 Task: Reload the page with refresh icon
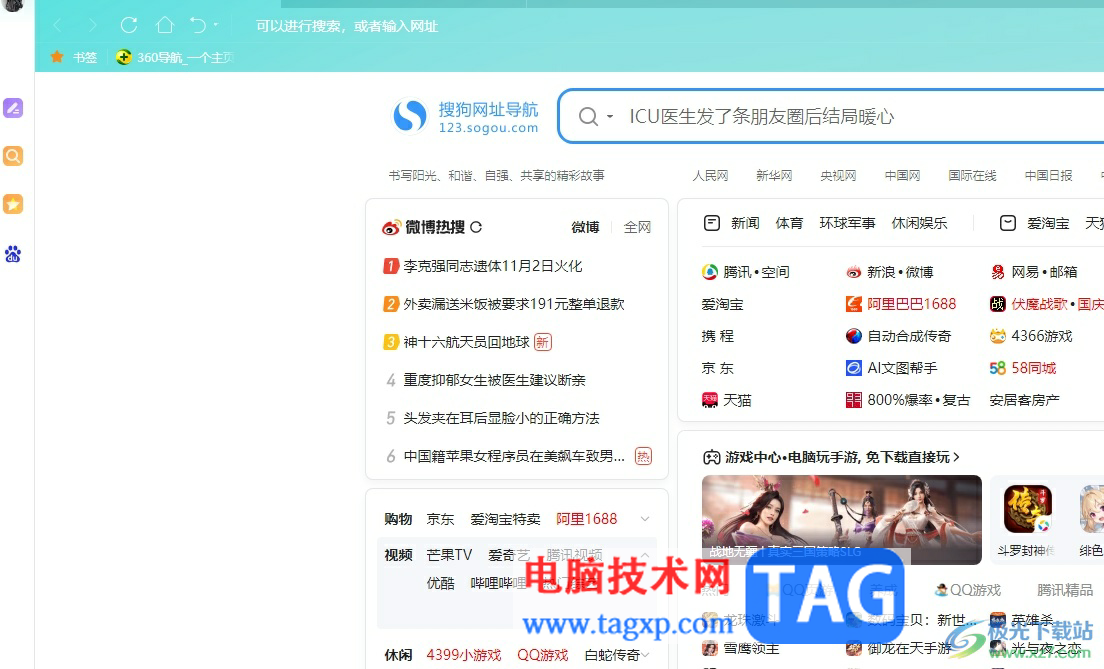pyautogui.click(x=129, y=25)
